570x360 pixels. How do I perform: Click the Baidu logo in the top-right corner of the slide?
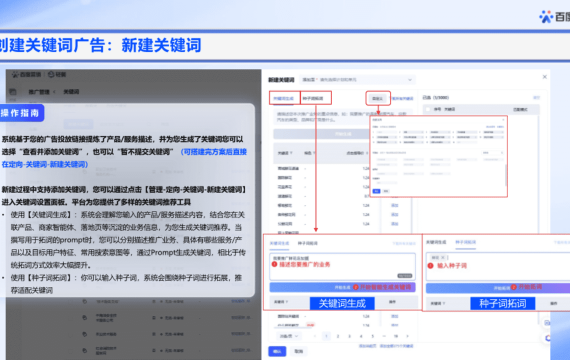tap(554, 16)
